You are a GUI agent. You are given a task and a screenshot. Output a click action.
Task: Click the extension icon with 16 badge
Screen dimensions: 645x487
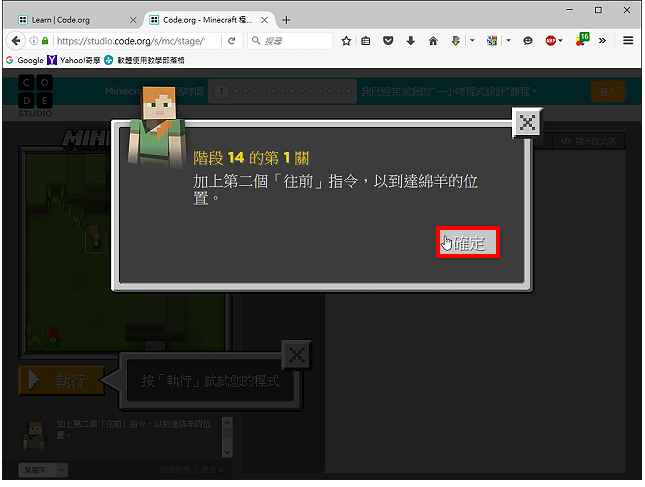(x=582, y=39)
